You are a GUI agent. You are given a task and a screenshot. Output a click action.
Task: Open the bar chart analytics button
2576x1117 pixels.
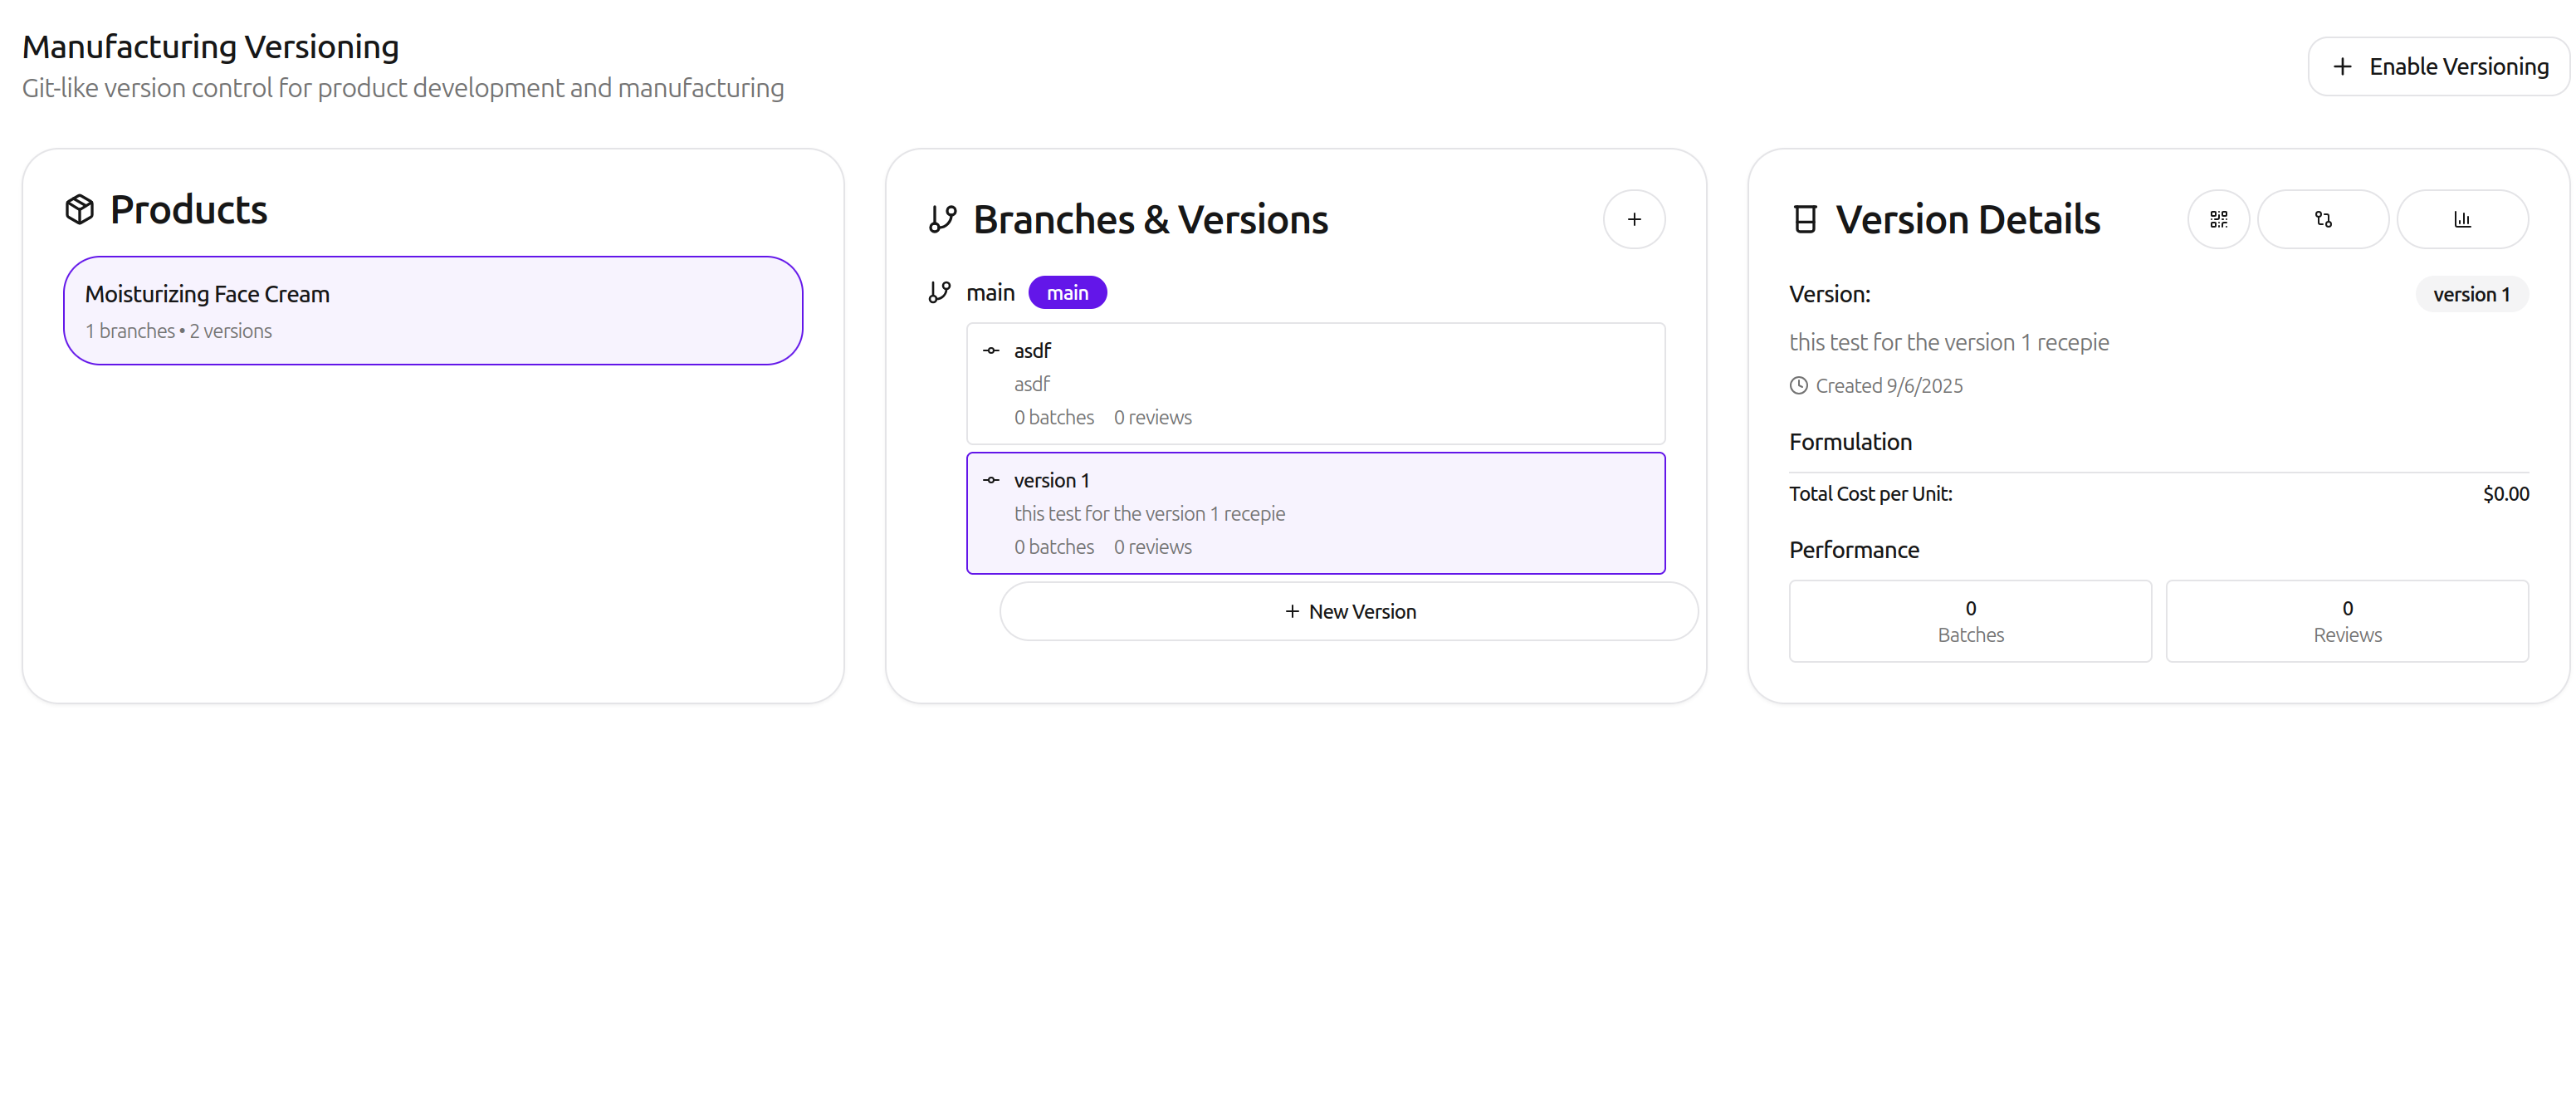coord(2461,219)
